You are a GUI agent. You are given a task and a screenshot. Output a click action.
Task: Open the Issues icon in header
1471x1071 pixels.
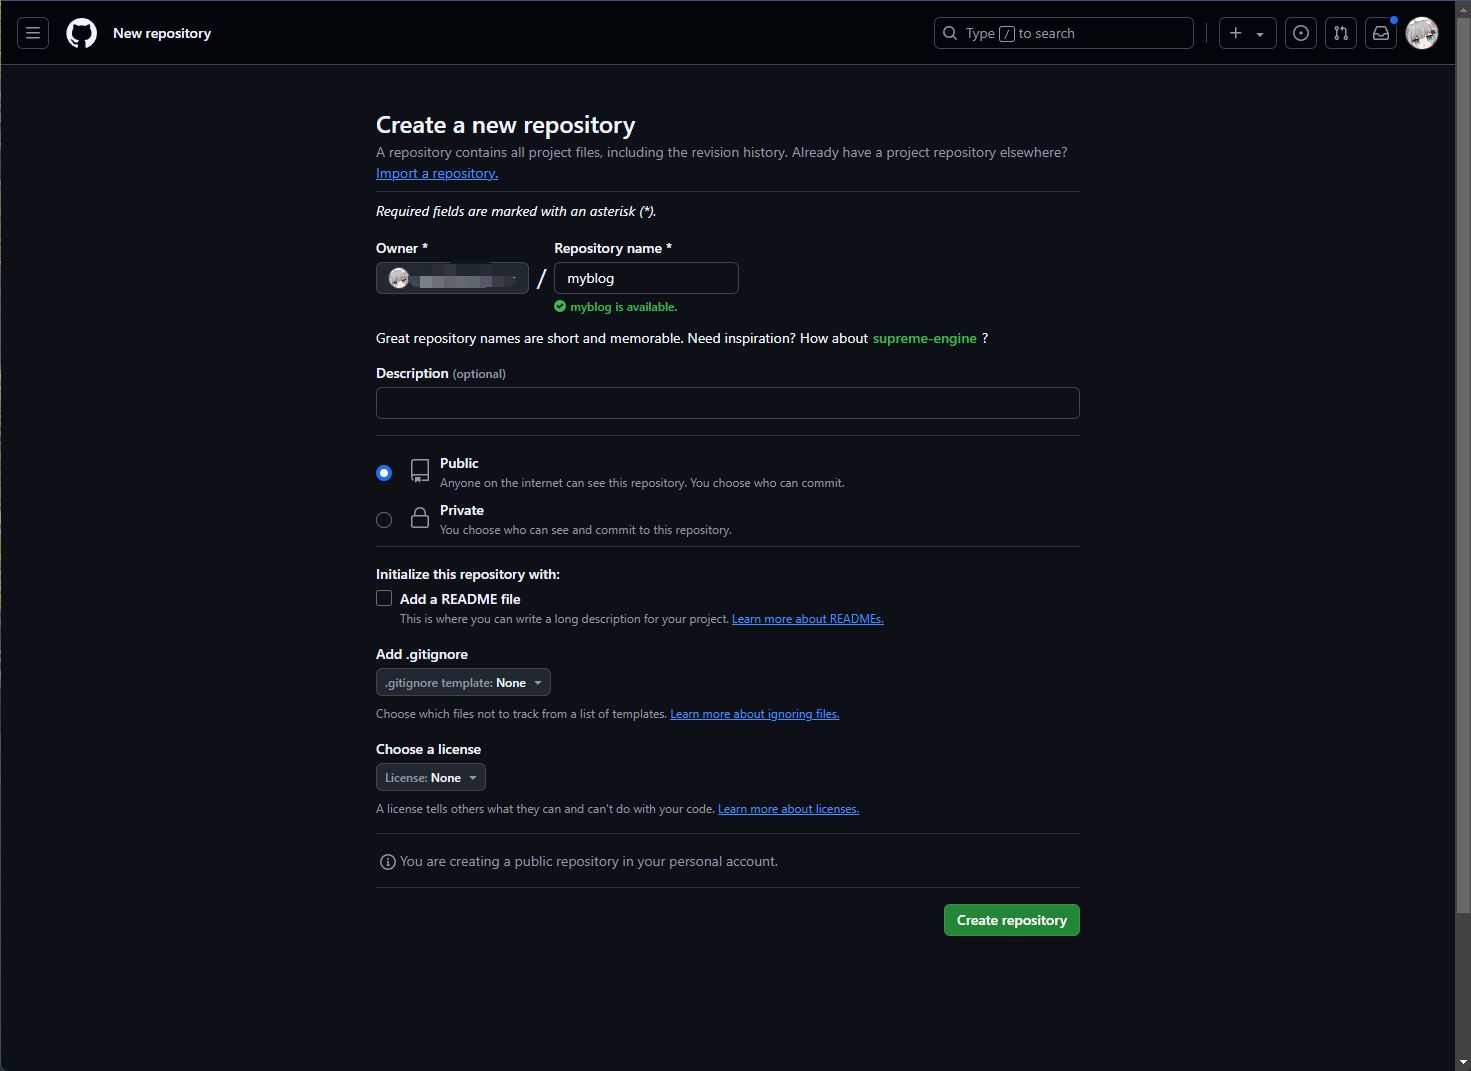[x=1301, y=33]
